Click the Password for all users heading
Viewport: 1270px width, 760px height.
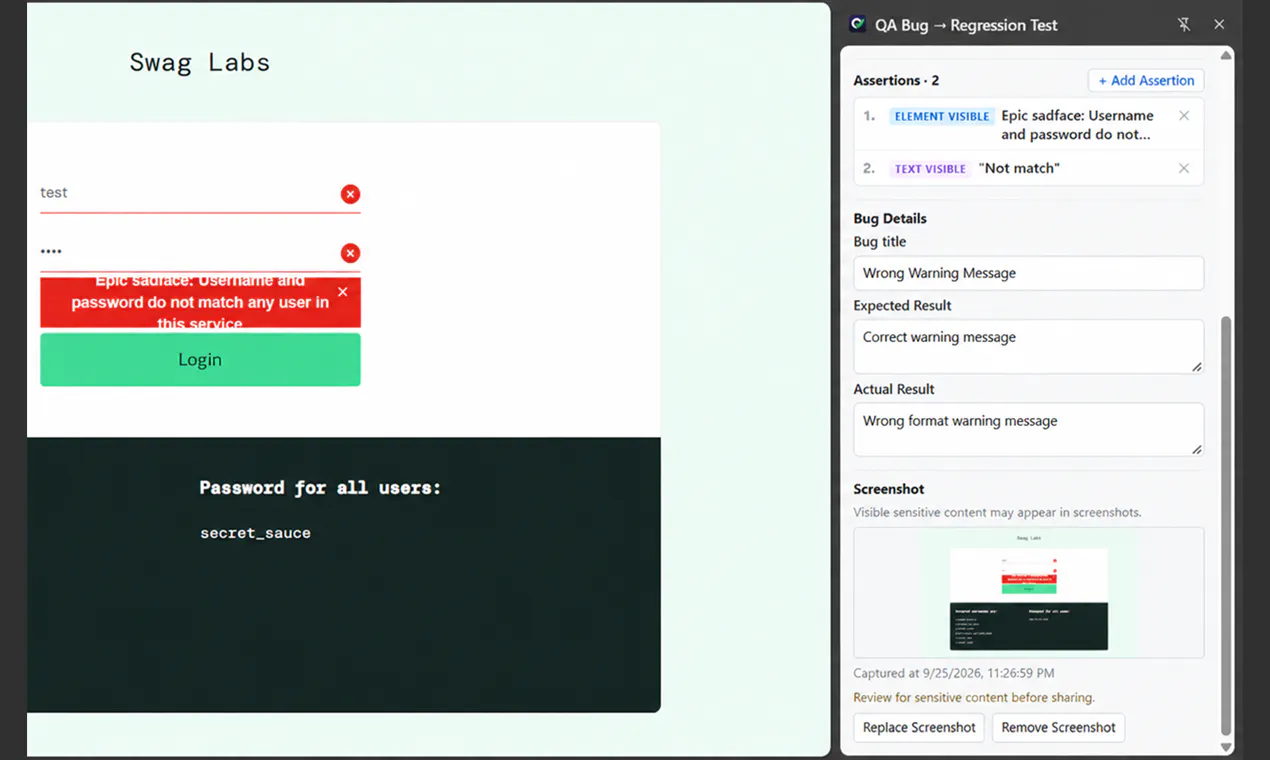(x=320, y=488)
